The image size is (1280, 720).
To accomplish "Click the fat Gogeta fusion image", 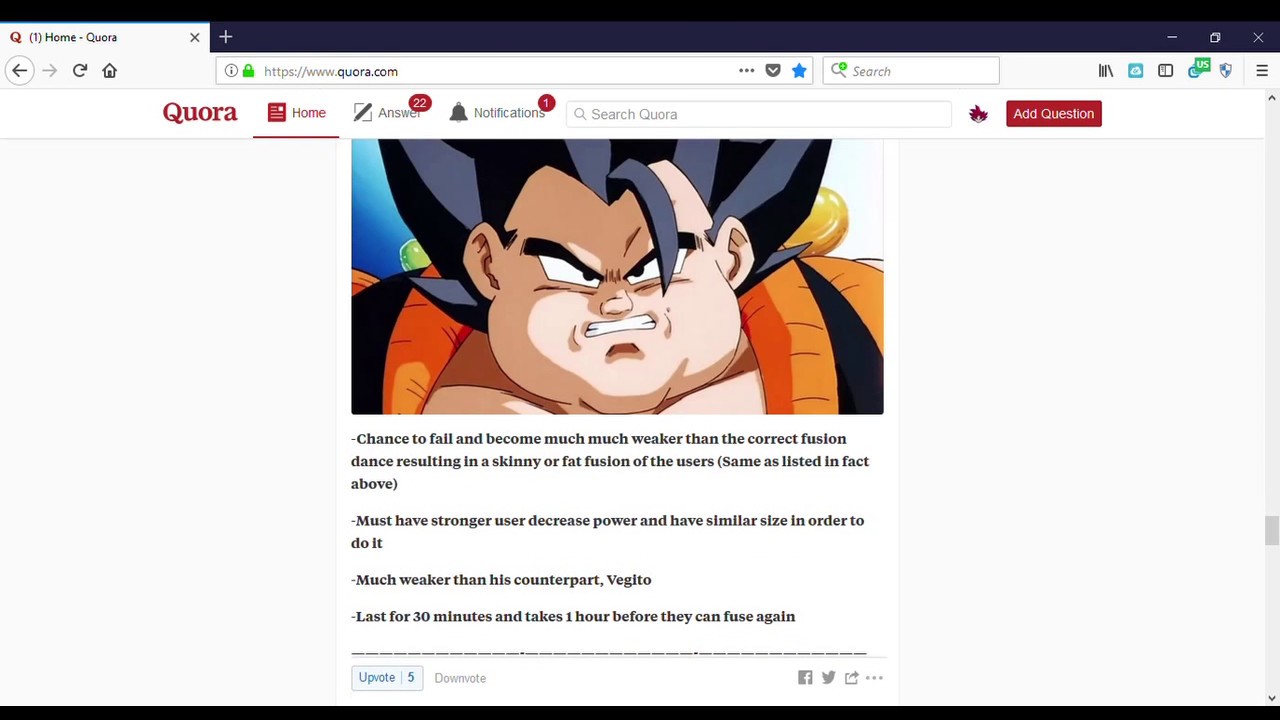I will point(617,276).
